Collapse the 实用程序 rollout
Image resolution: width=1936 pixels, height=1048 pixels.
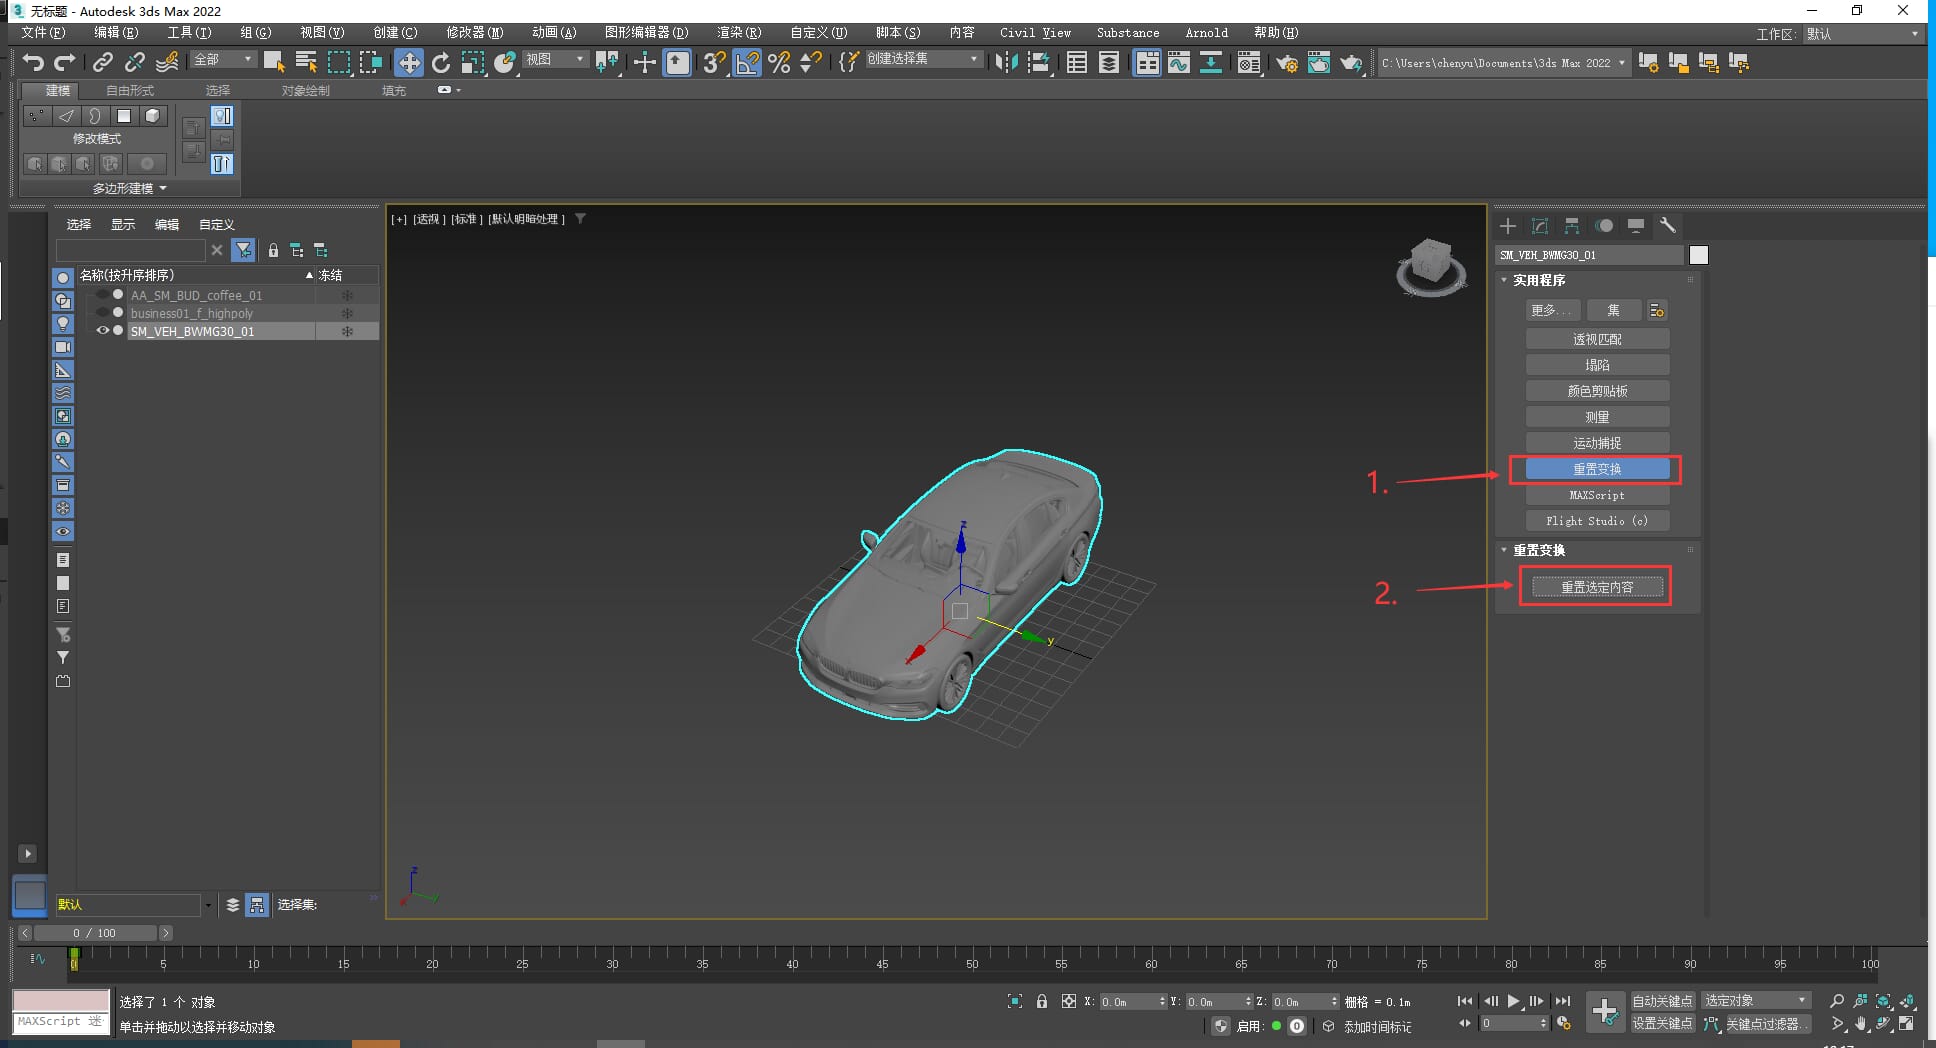1538,281
